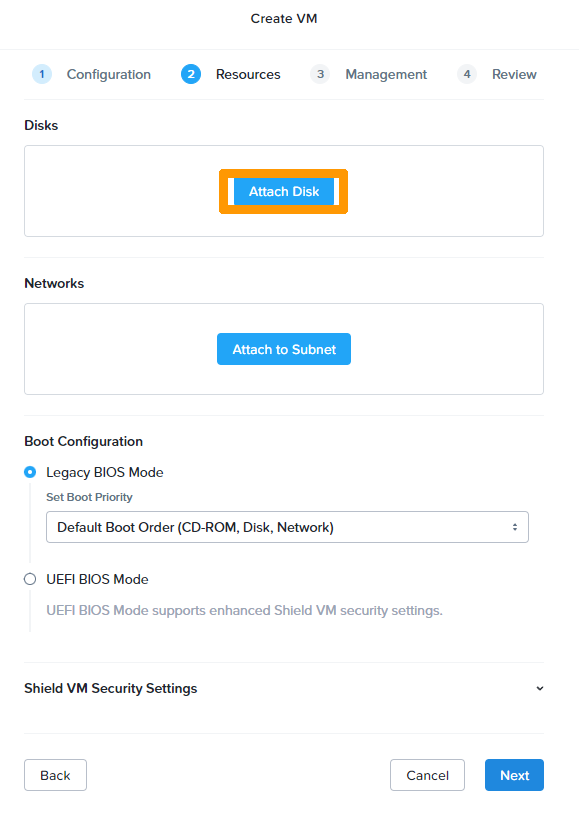Switch boot mode to UEFI
Viewport: 579px width, 815px height.
(x=29, y=579)
